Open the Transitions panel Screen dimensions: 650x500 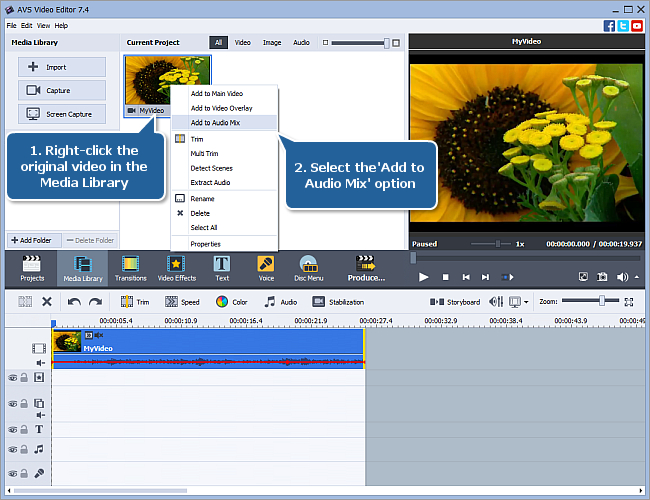coord(131,269)
